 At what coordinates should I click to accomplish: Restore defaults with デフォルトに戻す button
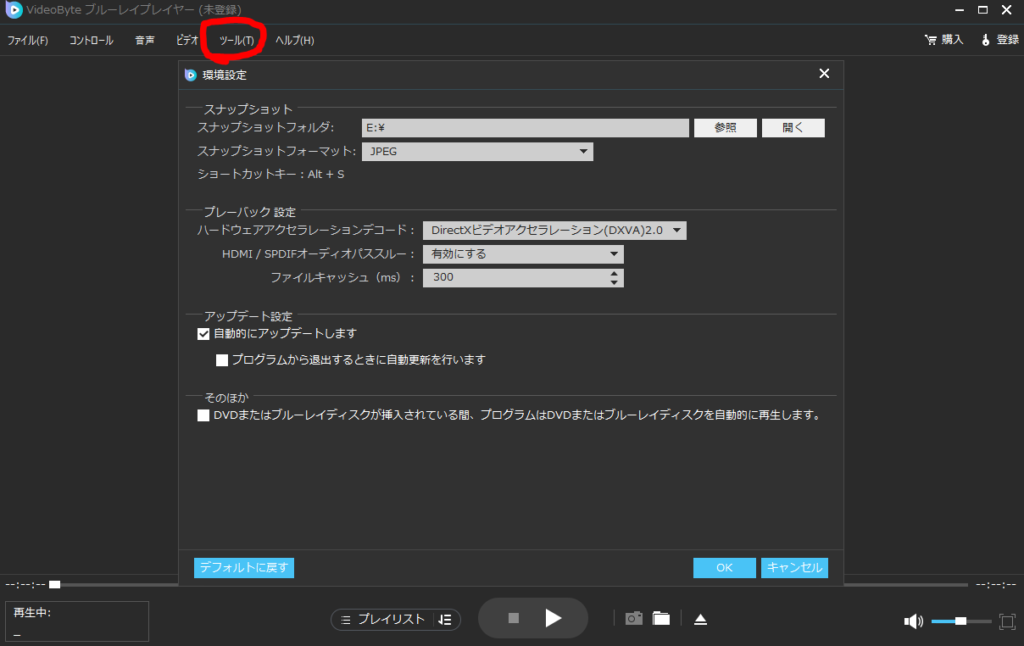[x=243, y=567]
